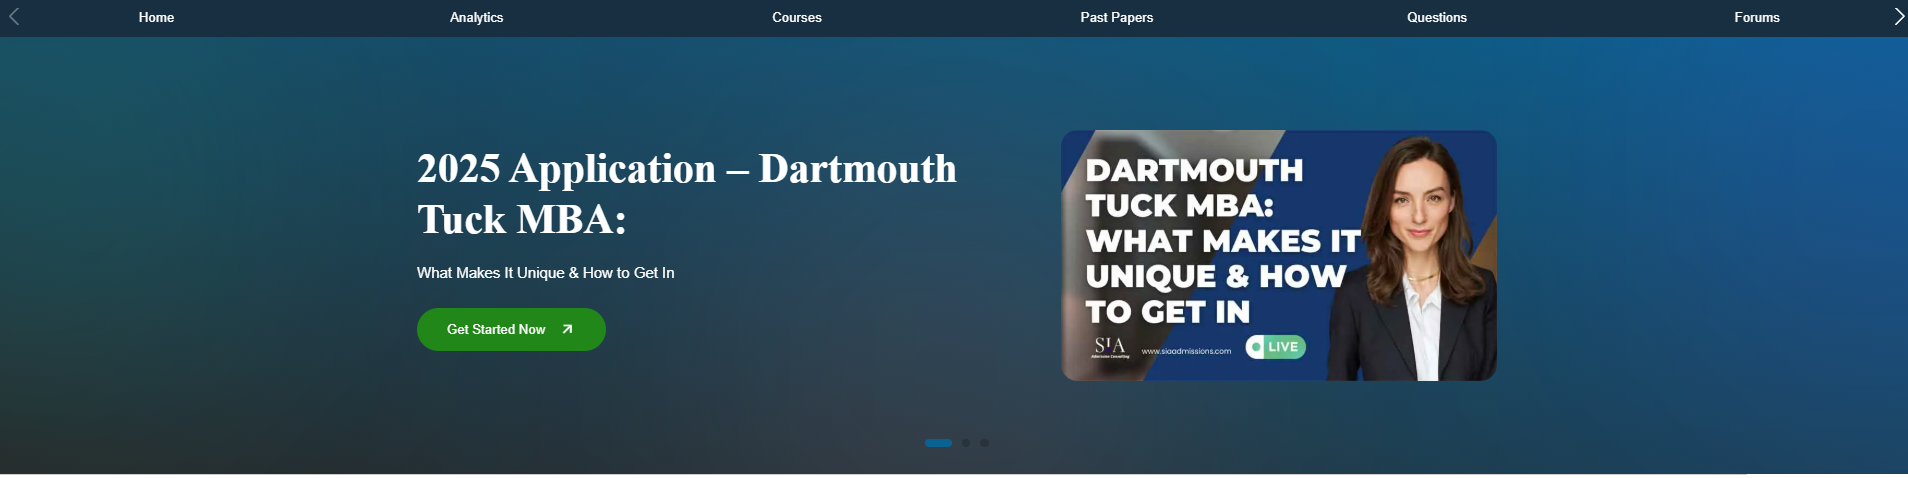
Task: Open Past Papers in the navigation
Action: click(x=1117, y=17)
